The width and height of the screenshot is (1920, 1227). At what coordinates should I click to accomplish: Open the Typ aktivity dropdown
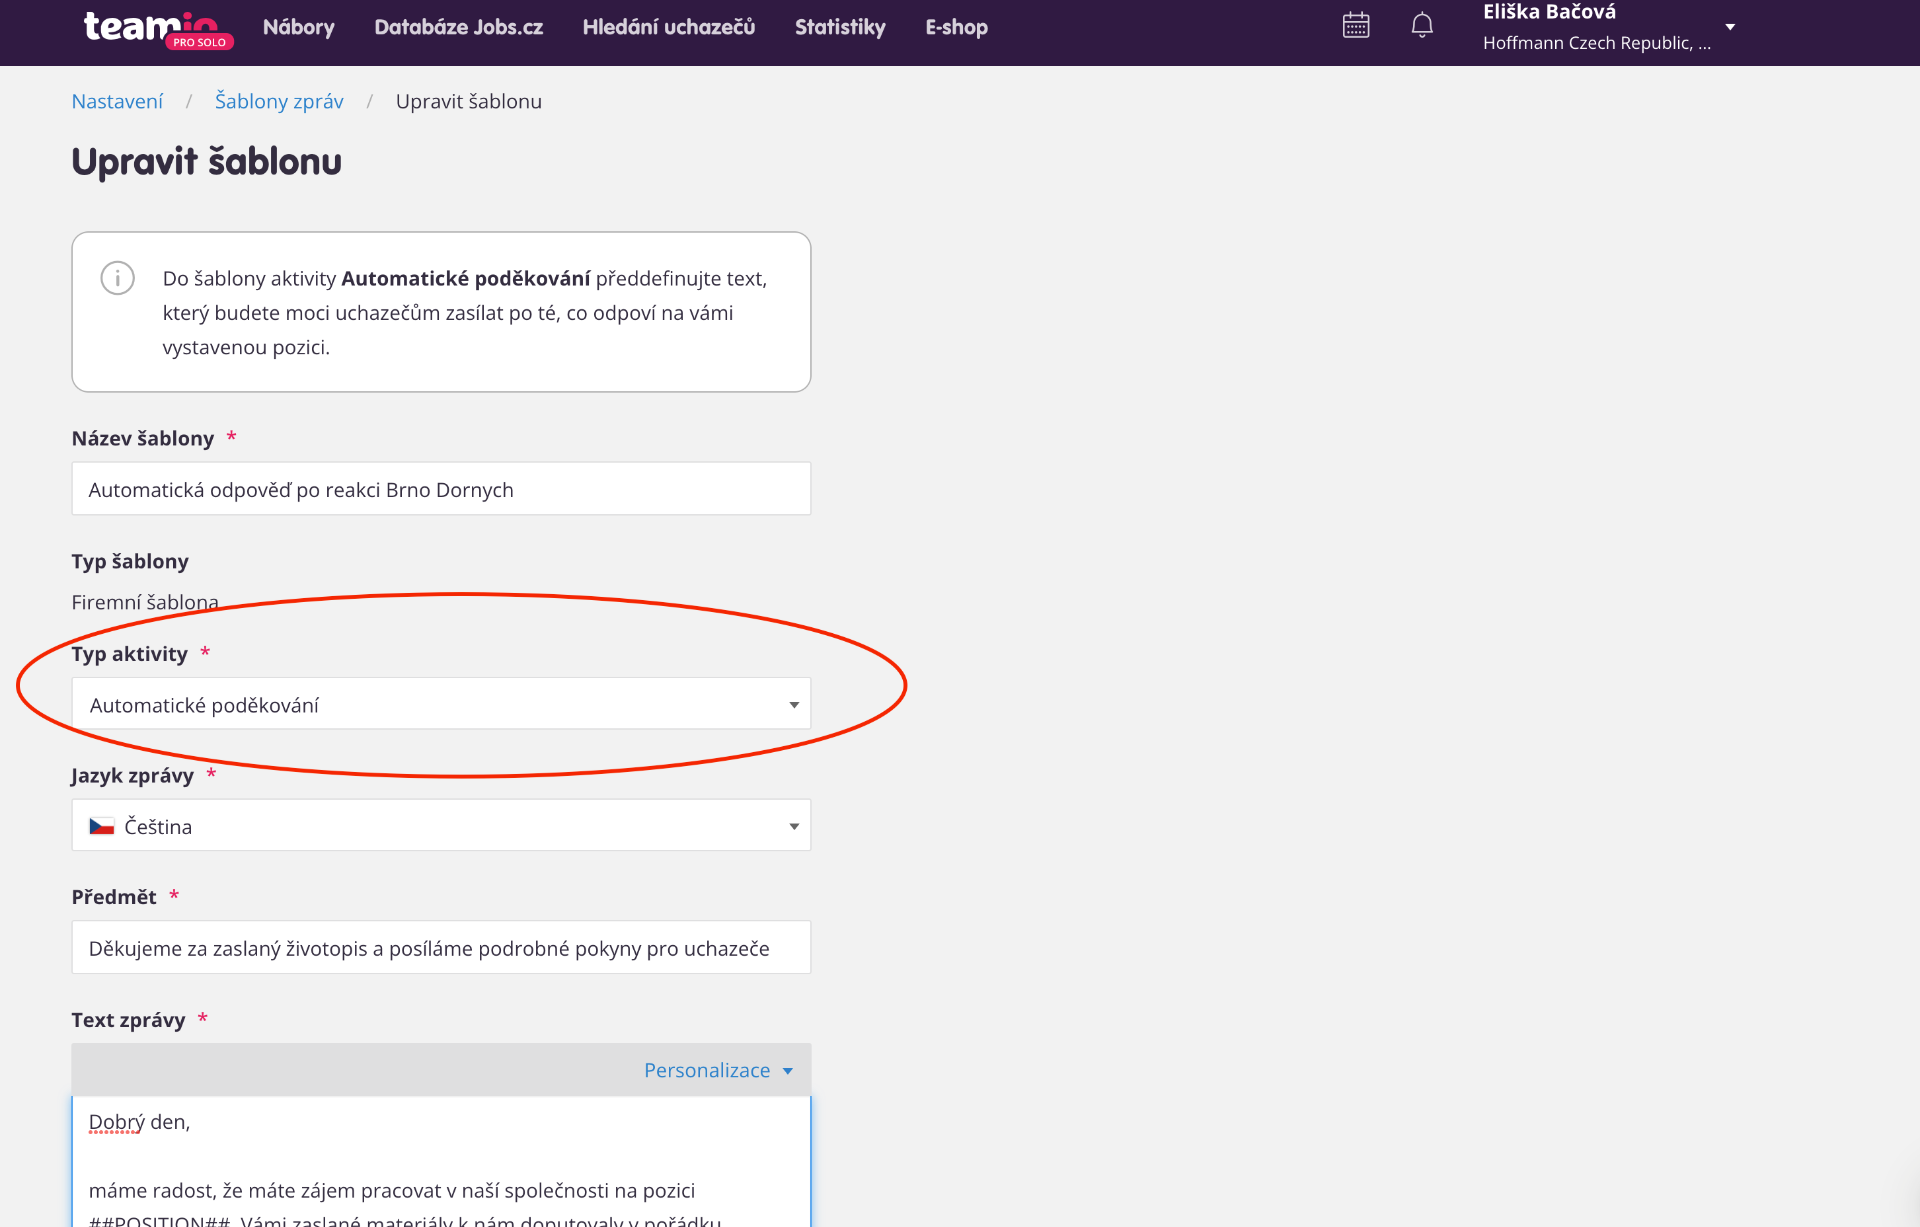pos(441,704)
